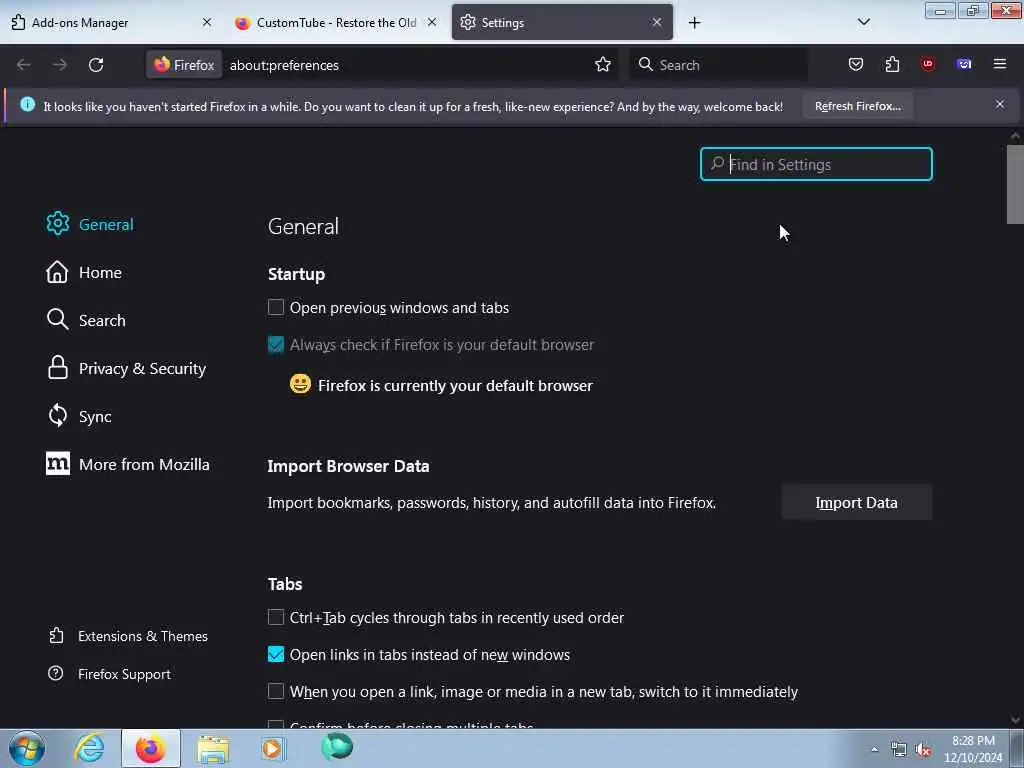Click the forward navigation arrow
This screenshot has width=1024, height=768.
[59, 65]
